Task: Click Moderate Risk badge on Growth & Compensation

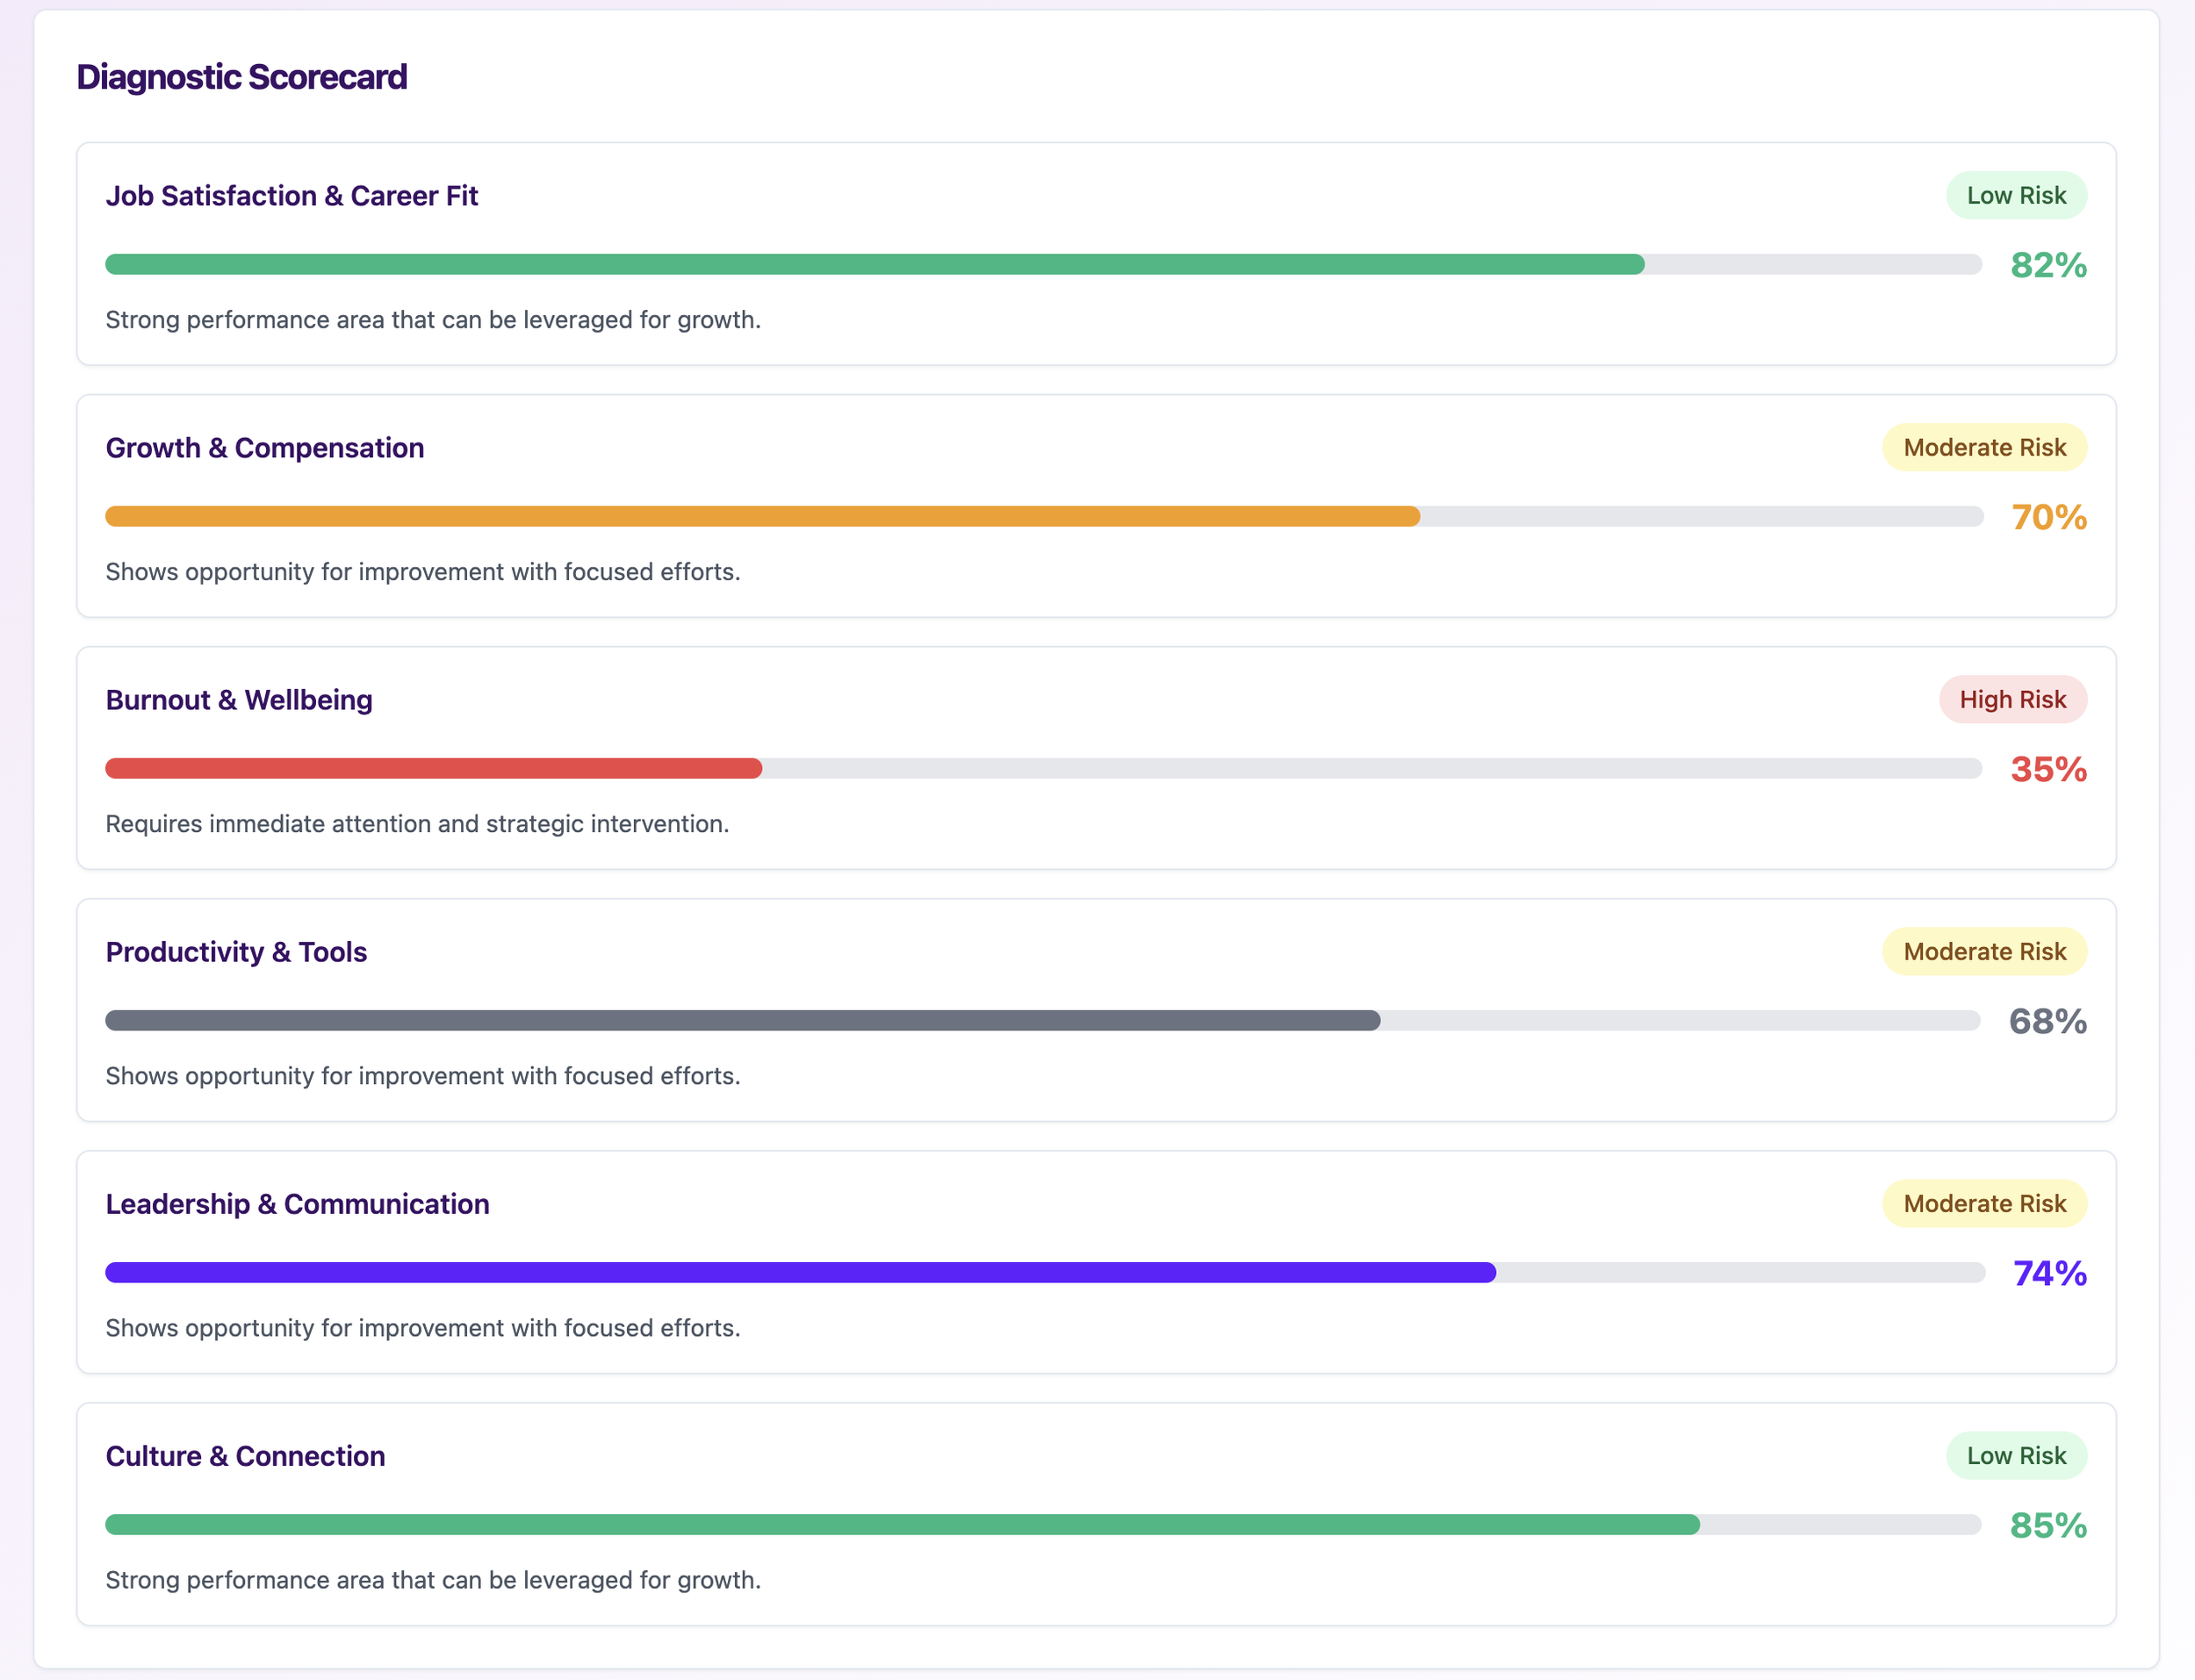Action: click(1984, 448)
